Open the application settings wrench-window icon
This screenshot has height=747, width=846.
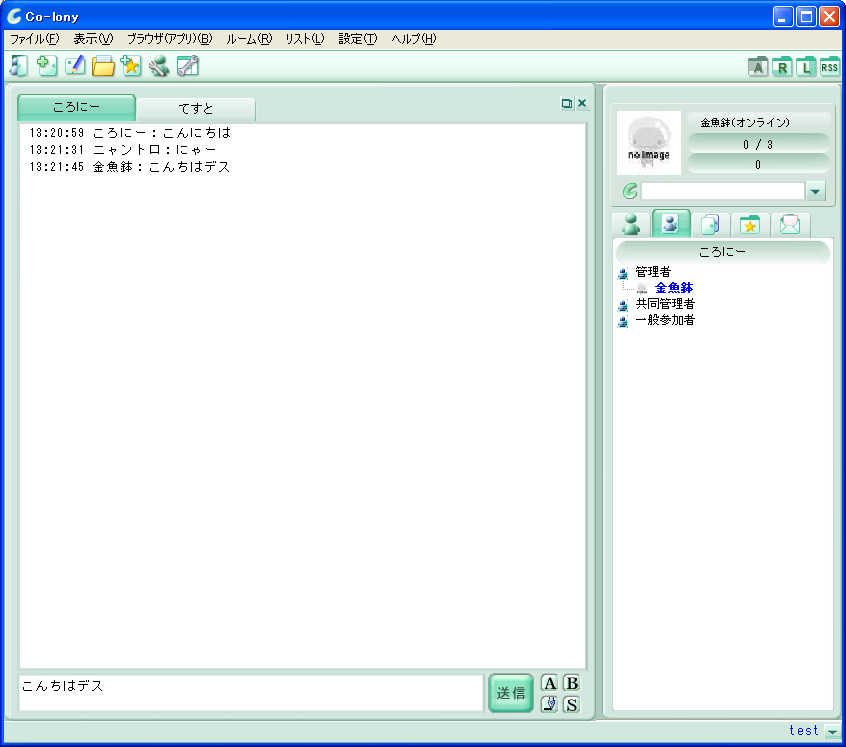188,66
